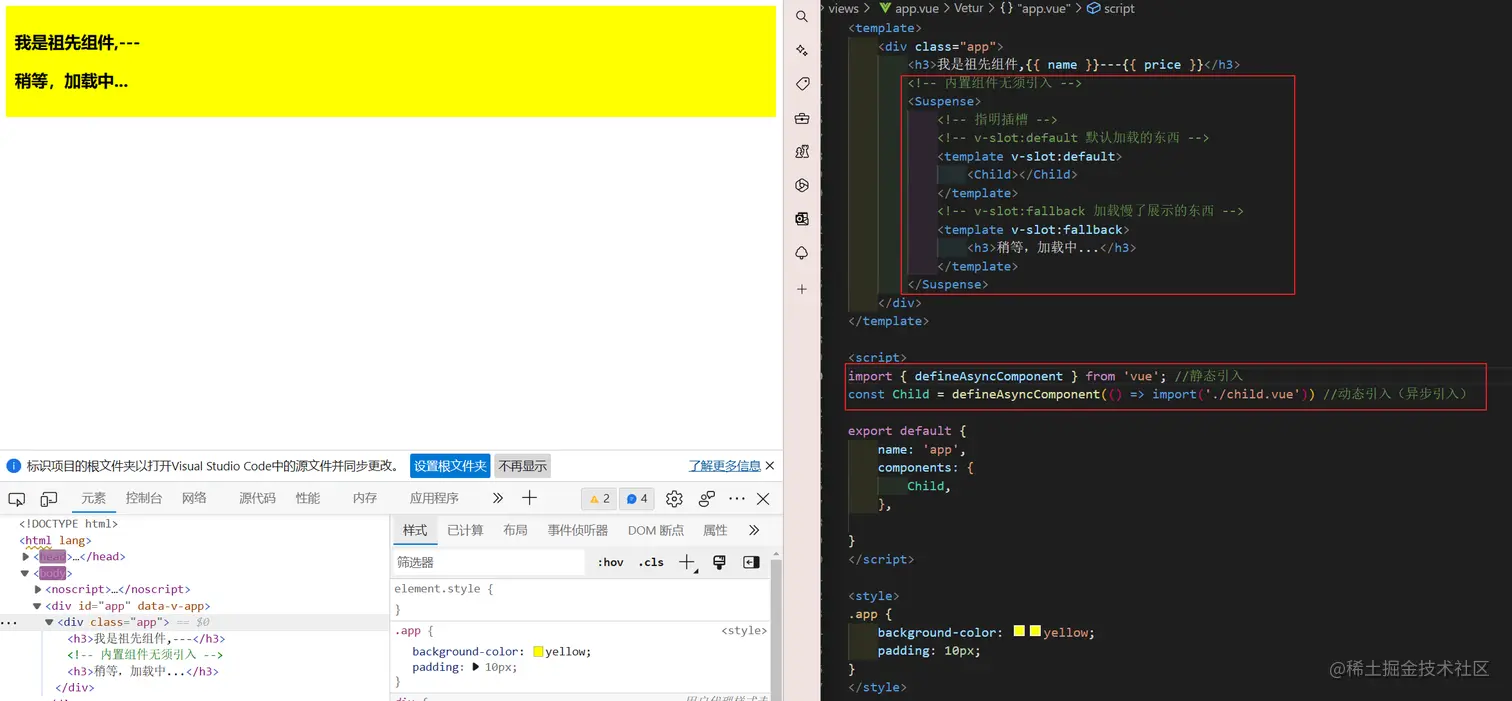Select the 内置组件无须引入 comment DOM row
Screen dimensions: 1512x701
click(x=145, y=655)
